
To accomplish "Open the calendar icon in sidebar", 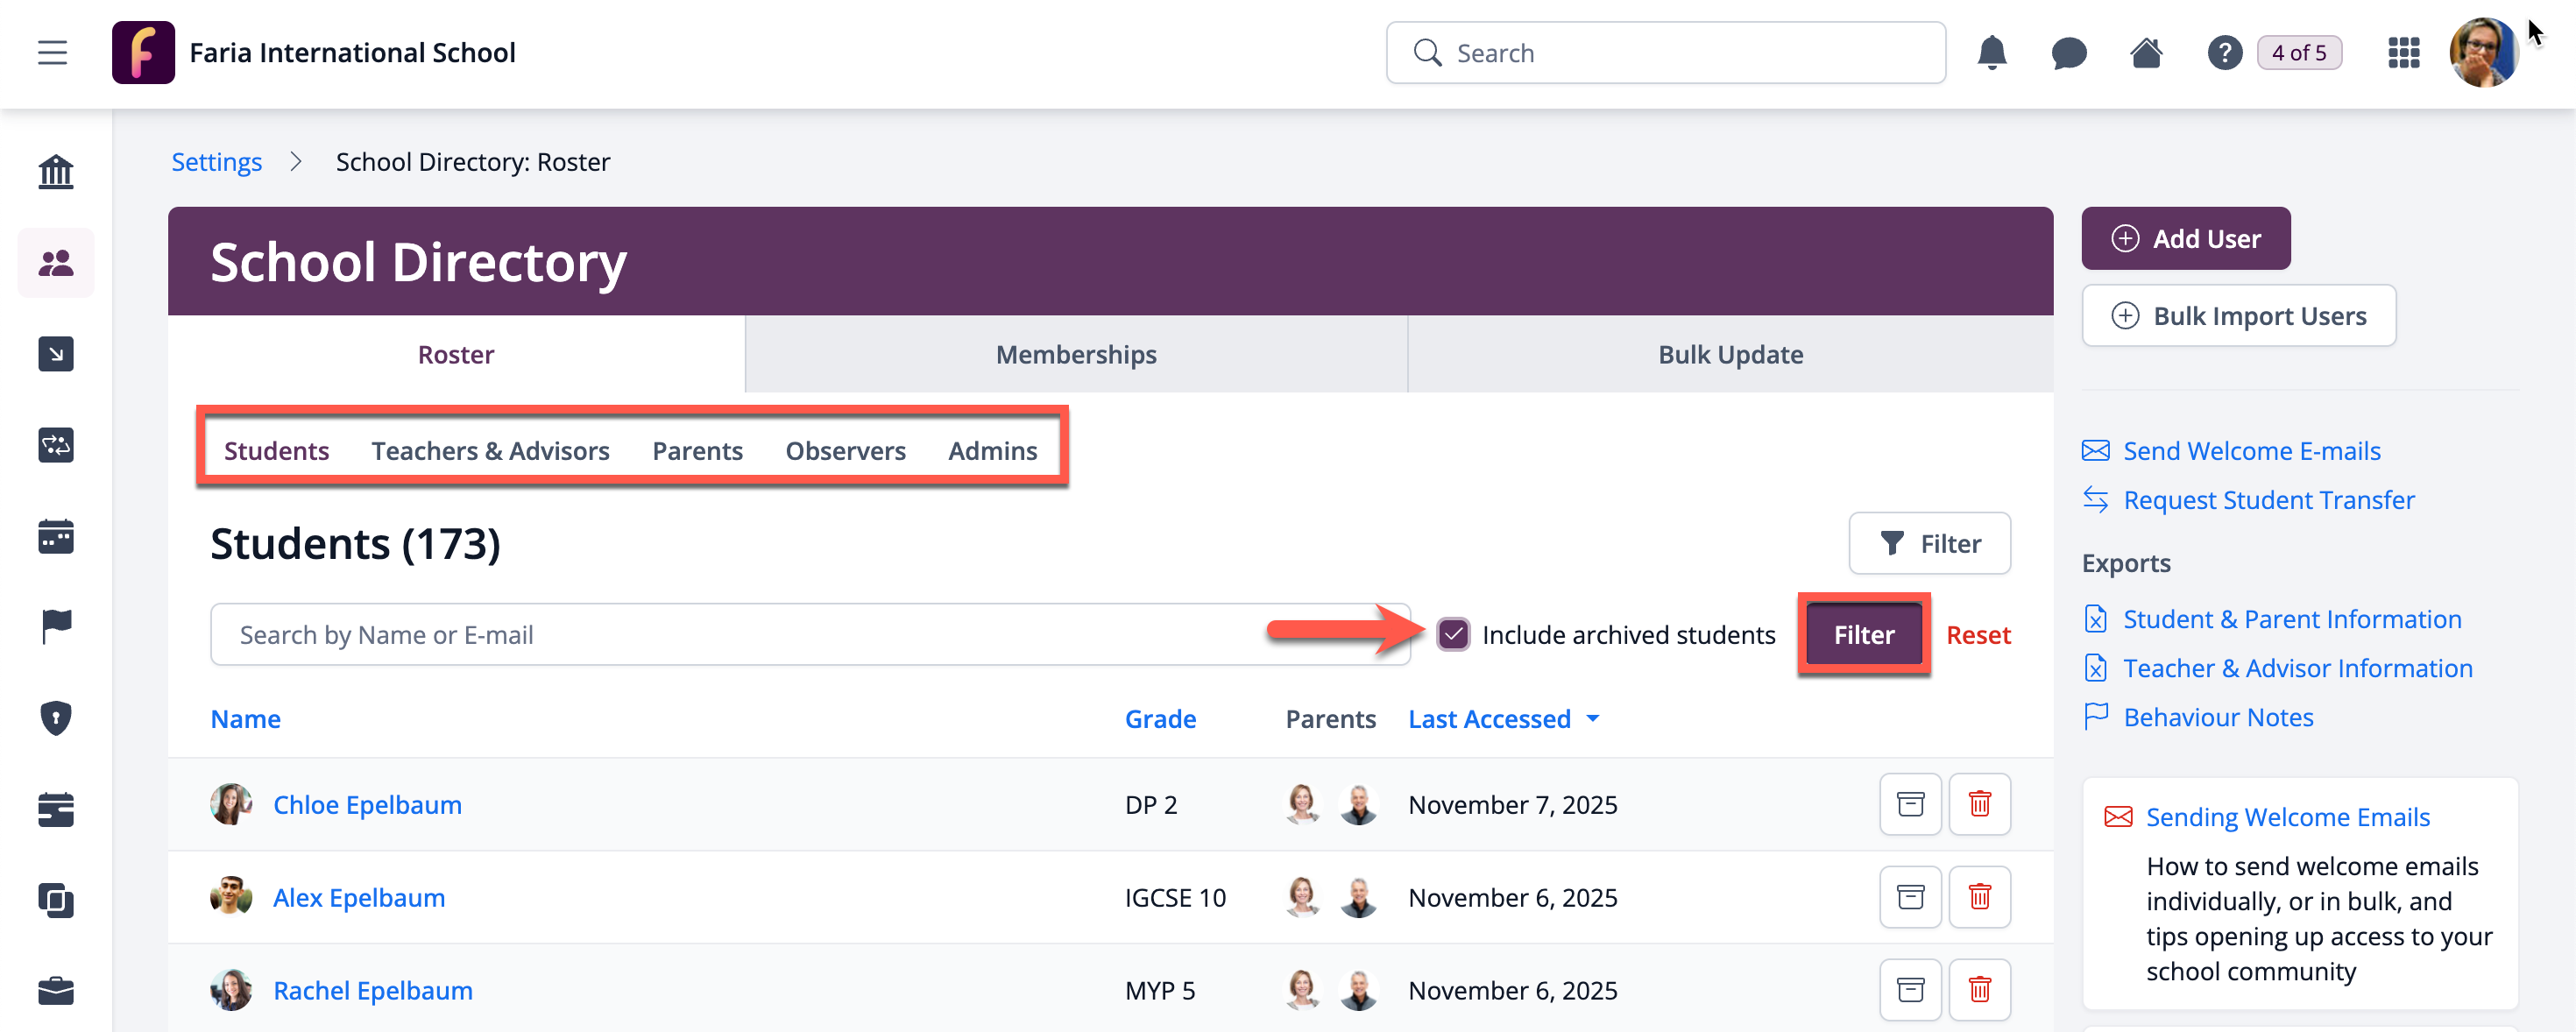I will pyautogui.click(x=56, y=537).
